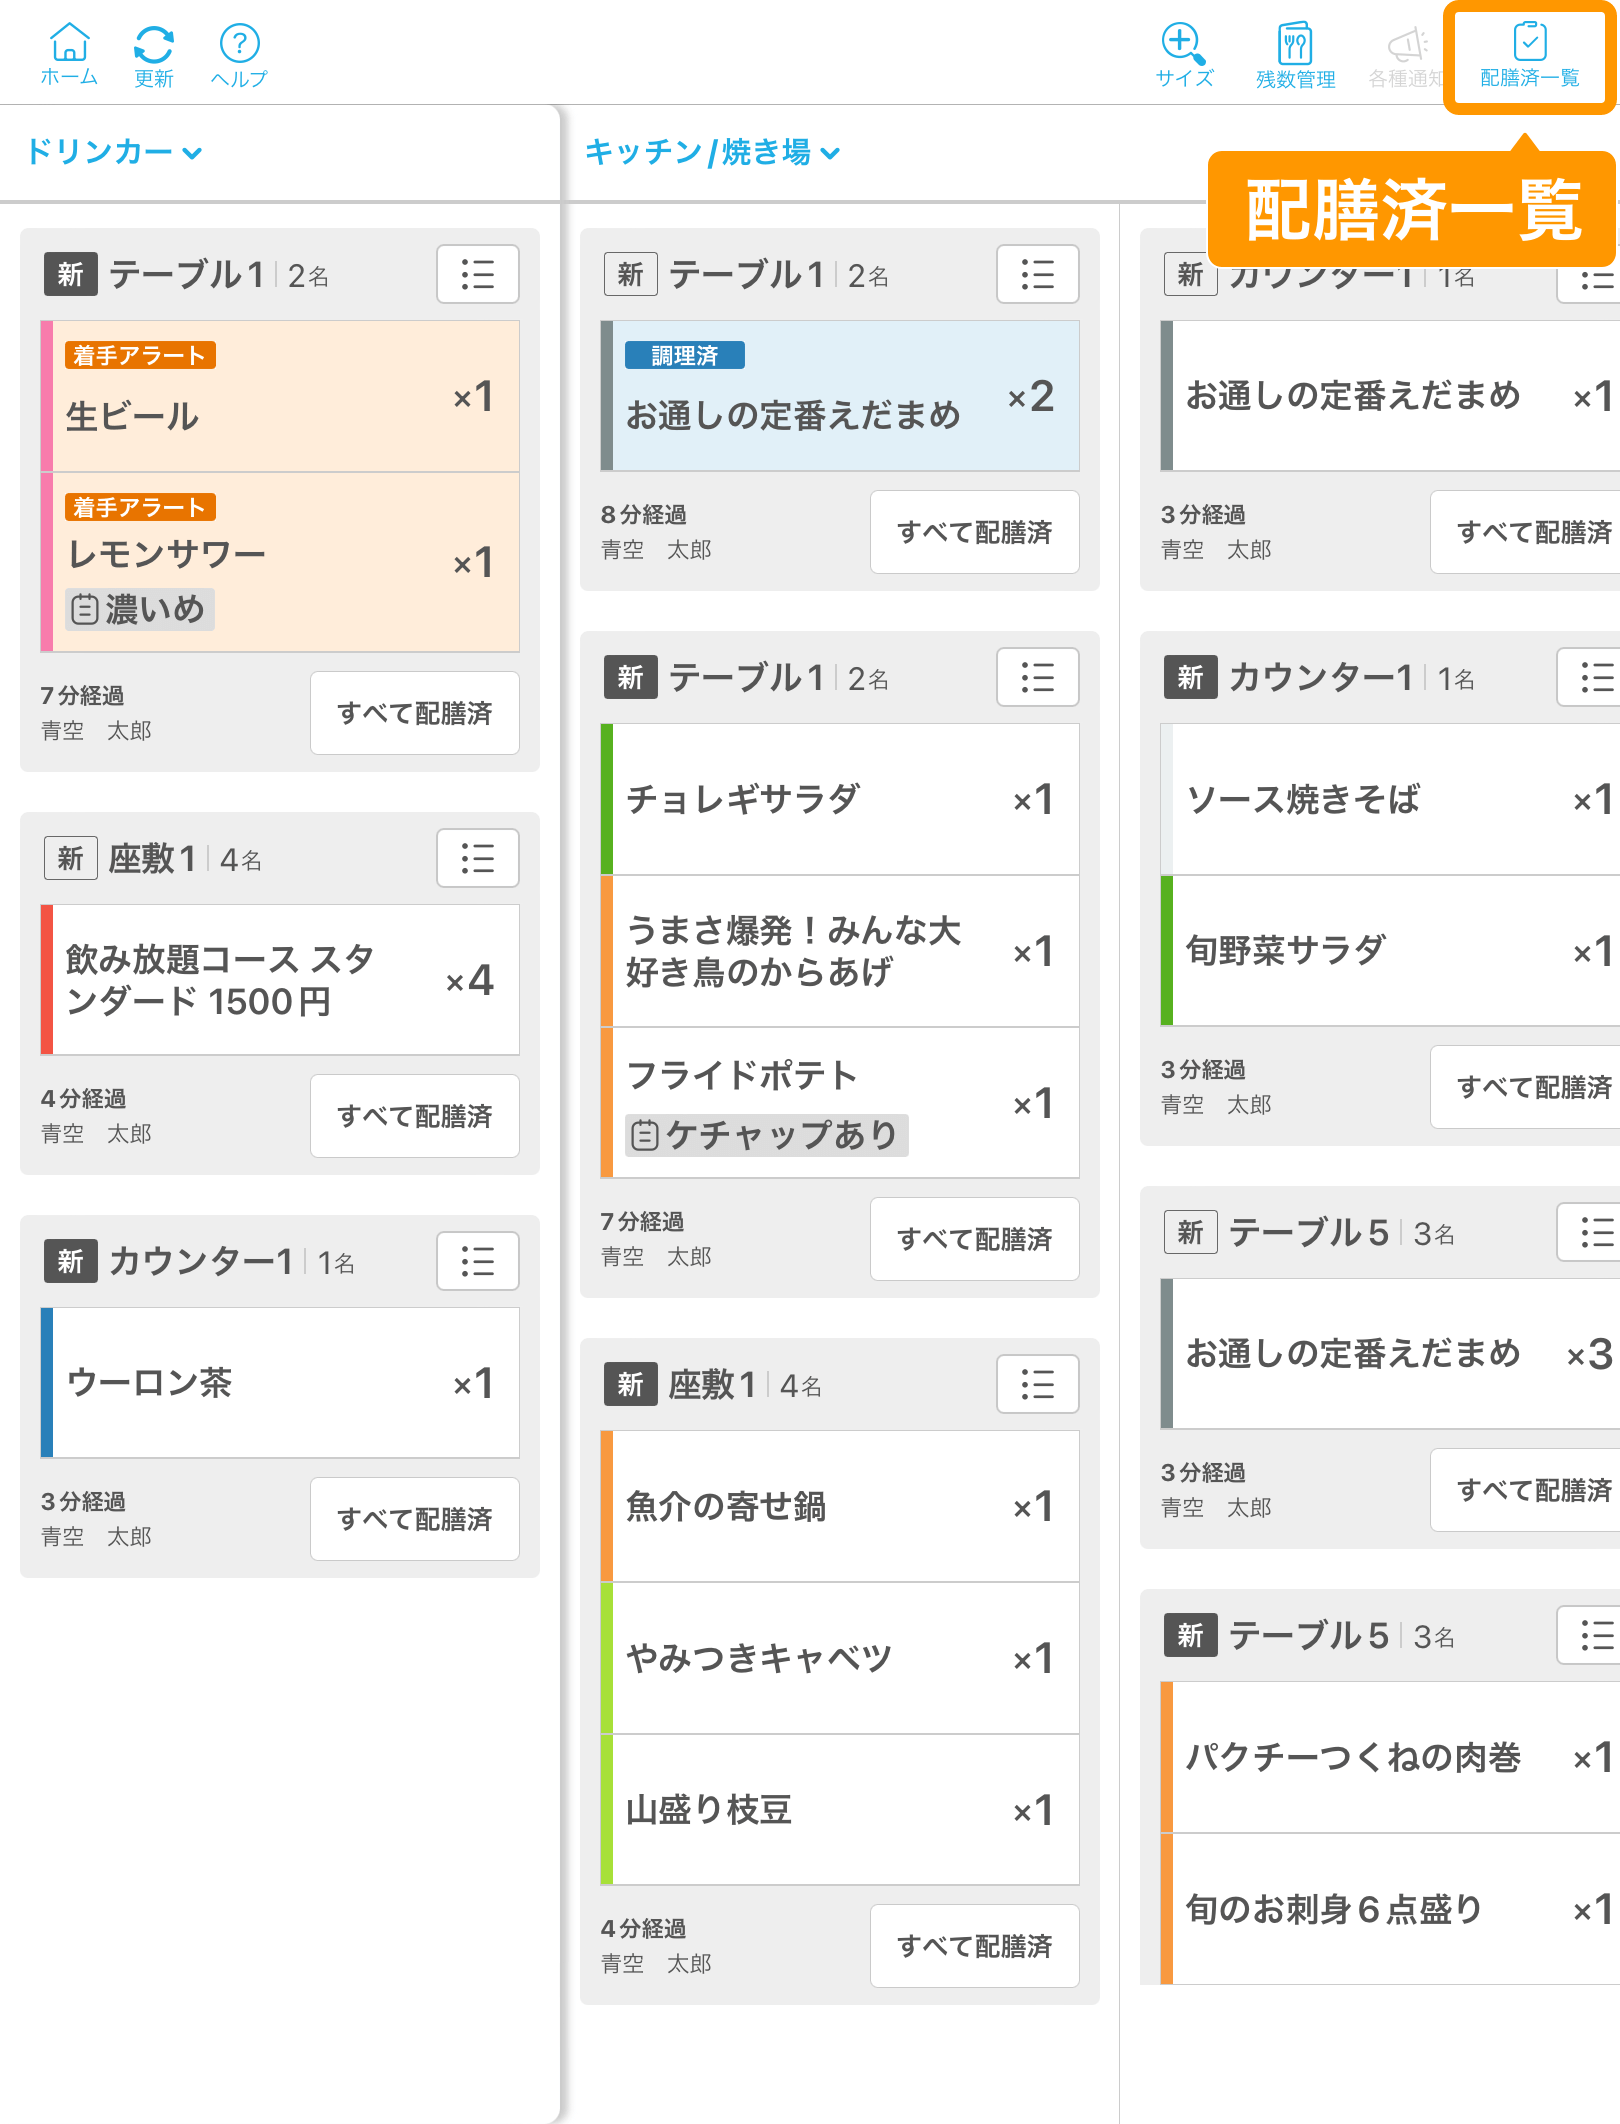Select the 調理済 お通しの定番えだまめ ×2 item
The image size is (1620, 2124).
[x=840, y=396]
